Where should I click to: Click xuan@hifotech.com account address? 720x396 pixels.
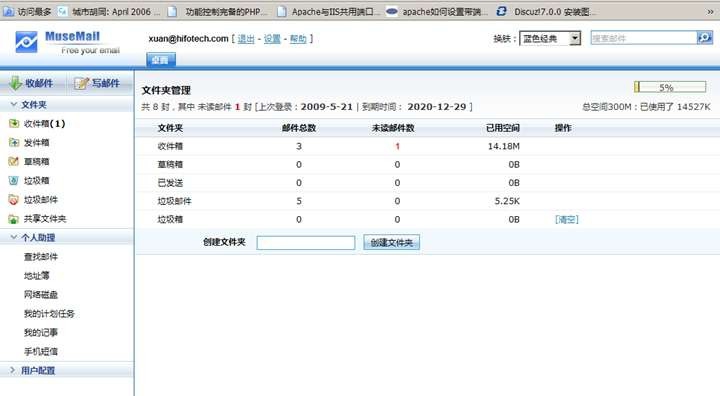(x=188, y=39)
